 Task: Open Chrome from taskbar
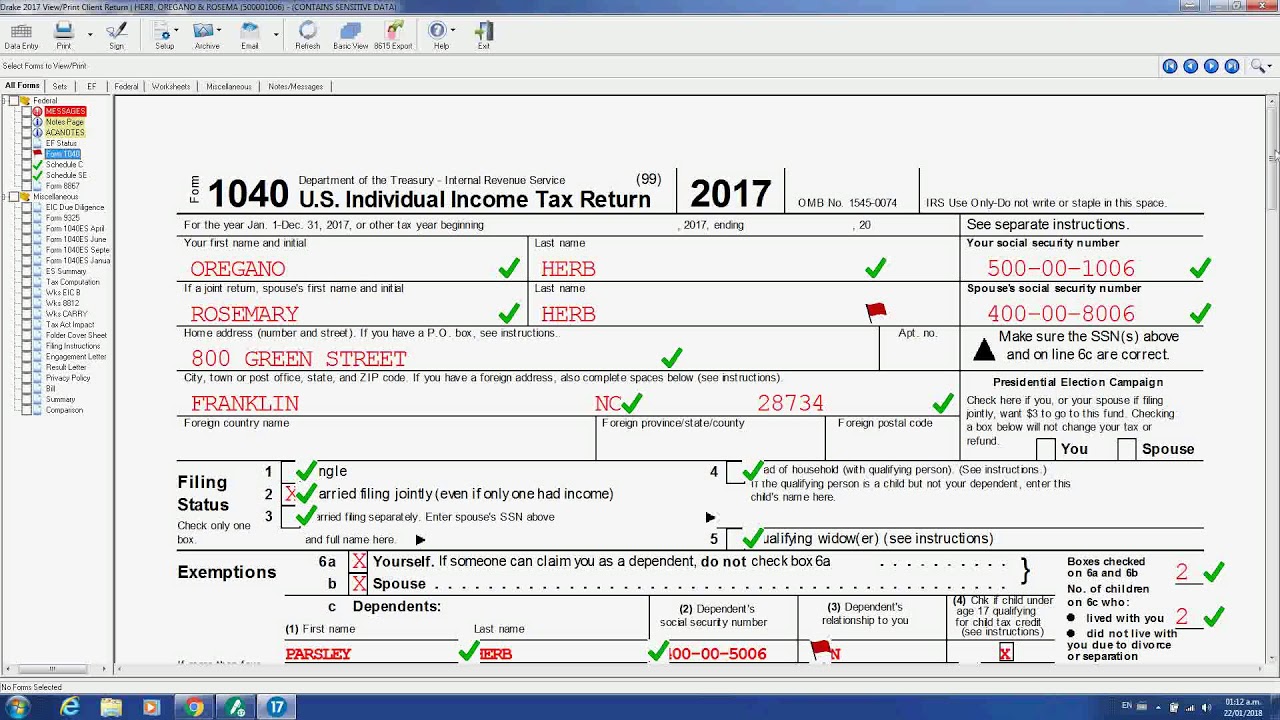point(194,707)
